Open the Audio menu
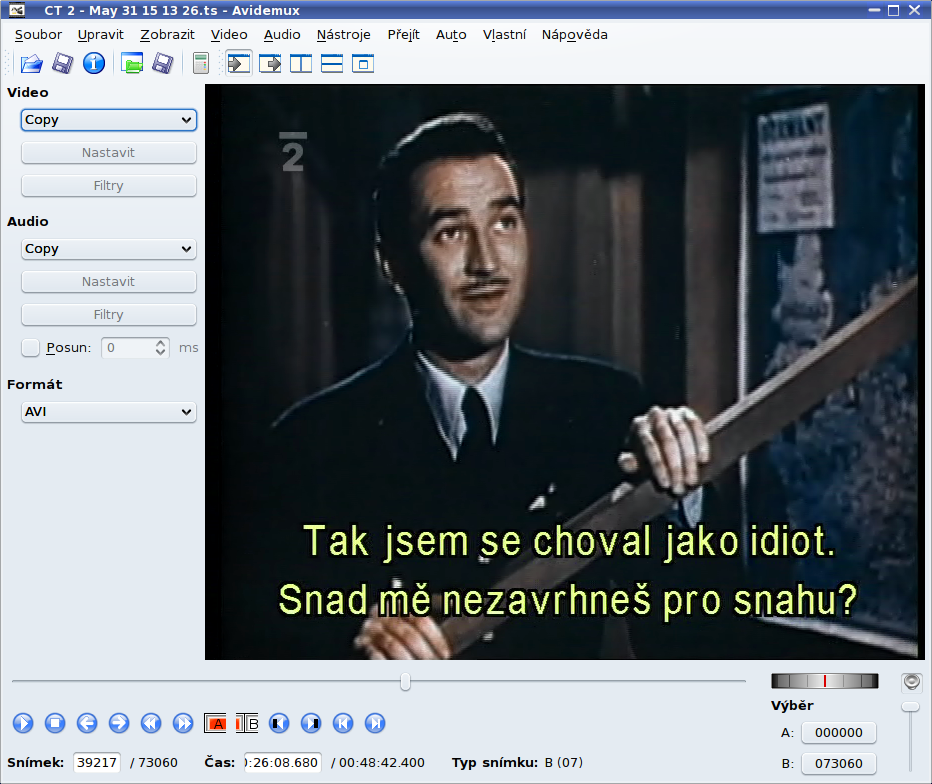Image resolution: width=932 pixels, height=784 pixels. tap(282, 34)
